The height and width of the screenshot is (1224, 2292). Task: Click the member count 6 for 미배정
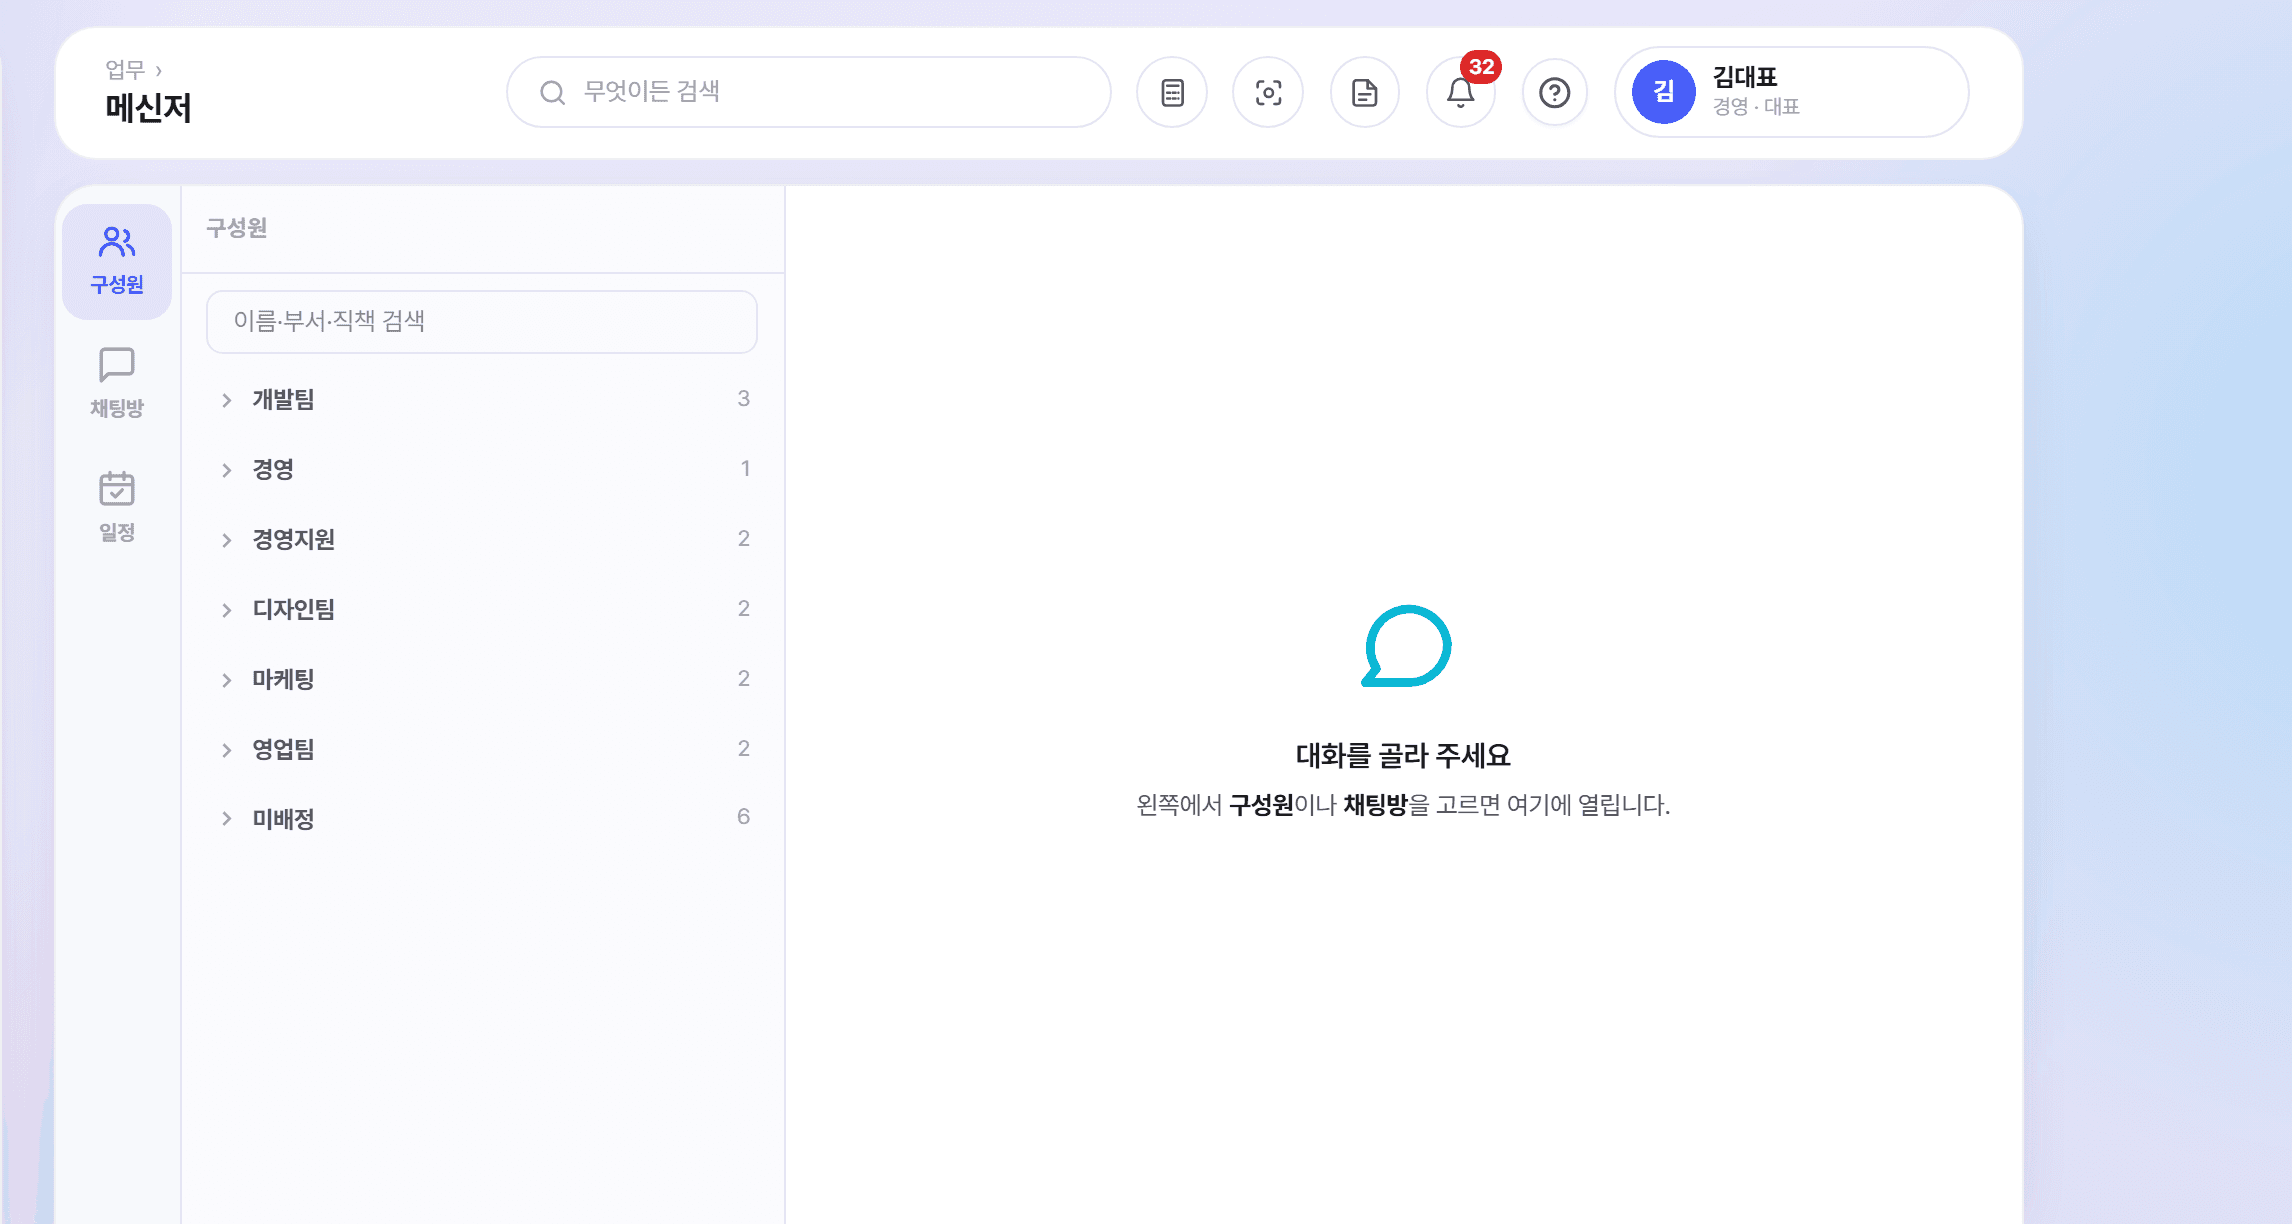(743, 817)
